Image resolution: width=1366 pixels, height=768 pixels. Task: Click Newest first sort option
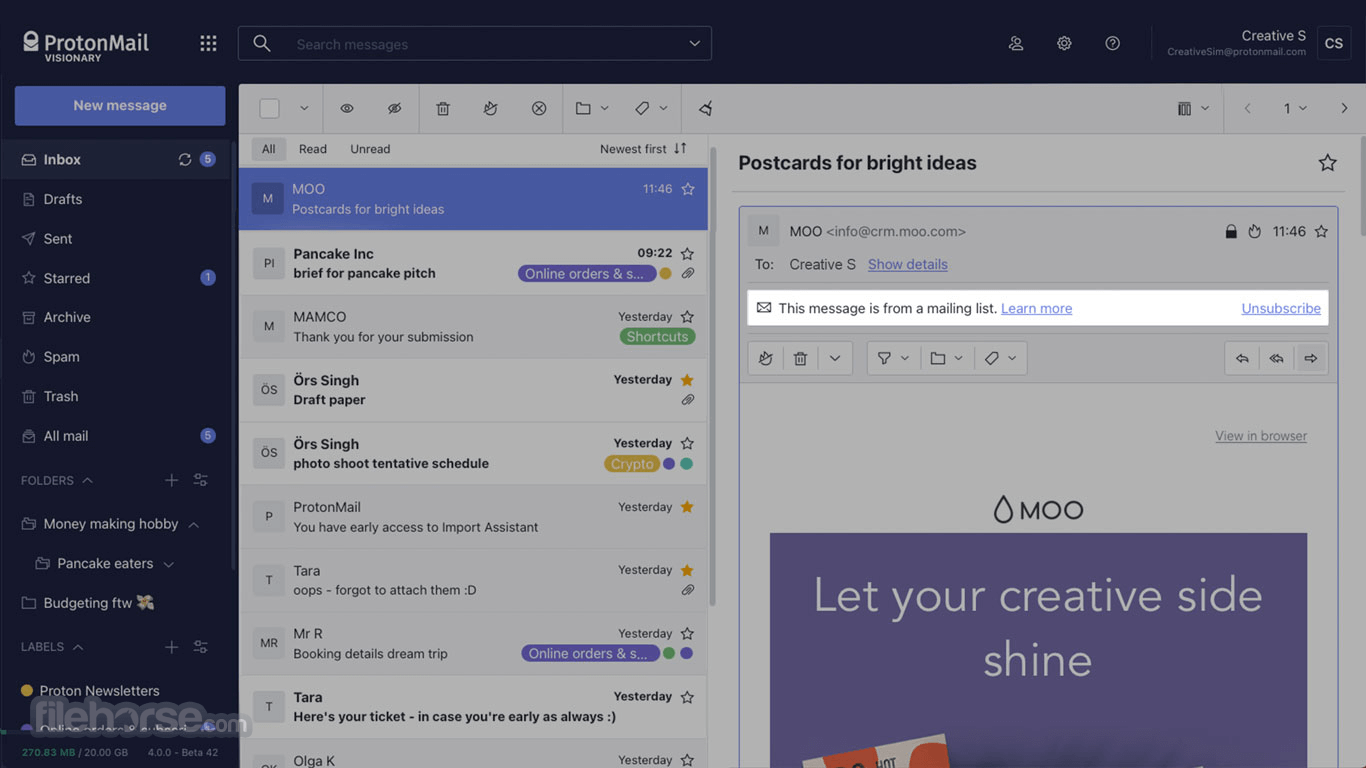633,149
